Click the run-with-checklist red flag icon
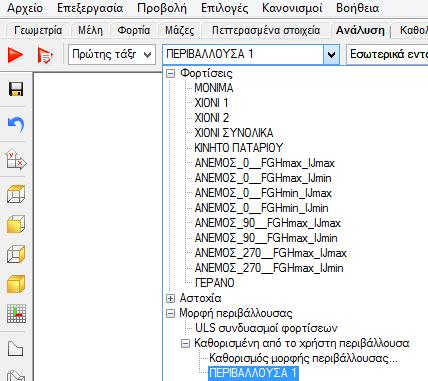The width and height of the screenshot is (428, 381). point(45,55)
